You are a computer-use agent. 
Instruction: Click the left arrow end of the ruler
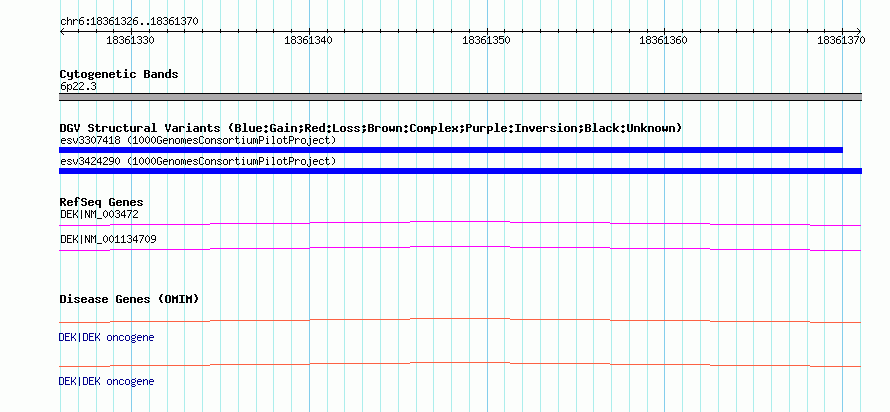62,31
